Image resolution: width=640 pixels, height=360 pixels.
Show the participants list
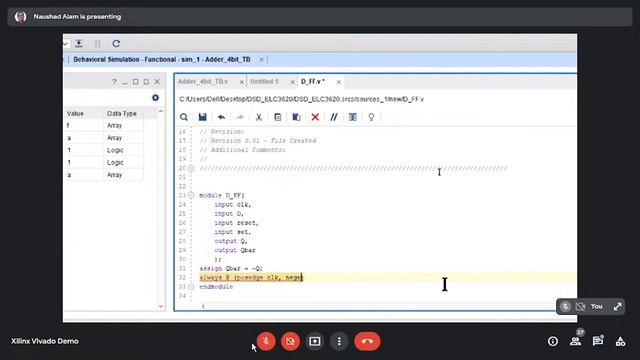(576, 341)
